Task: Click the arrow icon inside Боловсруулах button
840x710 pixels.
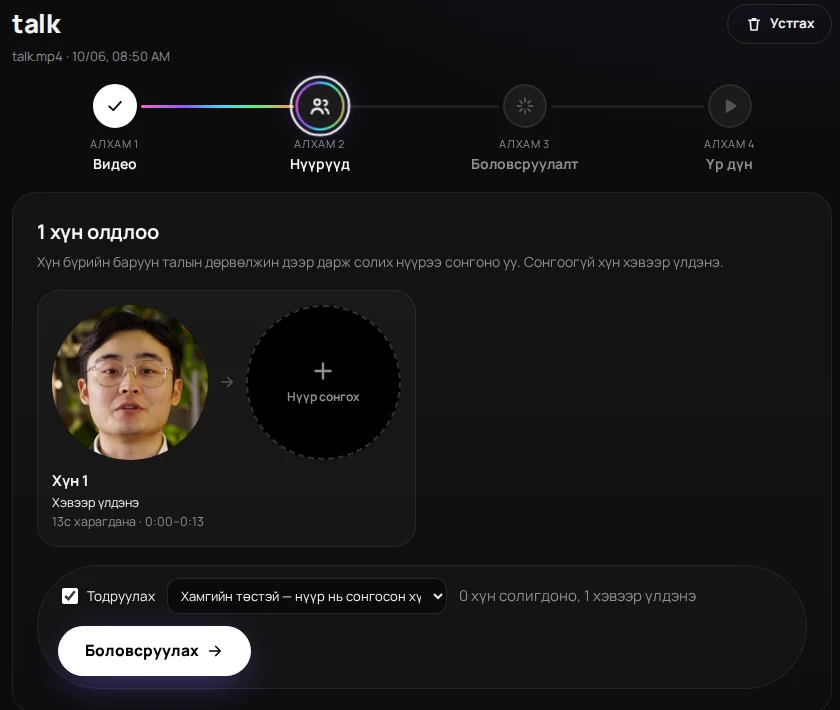Action: [x=215, y=651]
